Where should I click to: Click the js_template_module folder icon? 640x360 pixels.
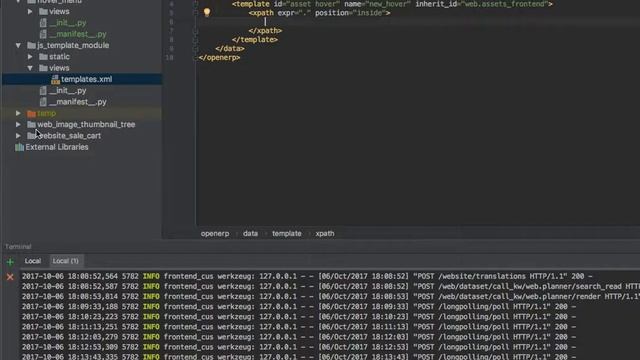tap(31, 45)
